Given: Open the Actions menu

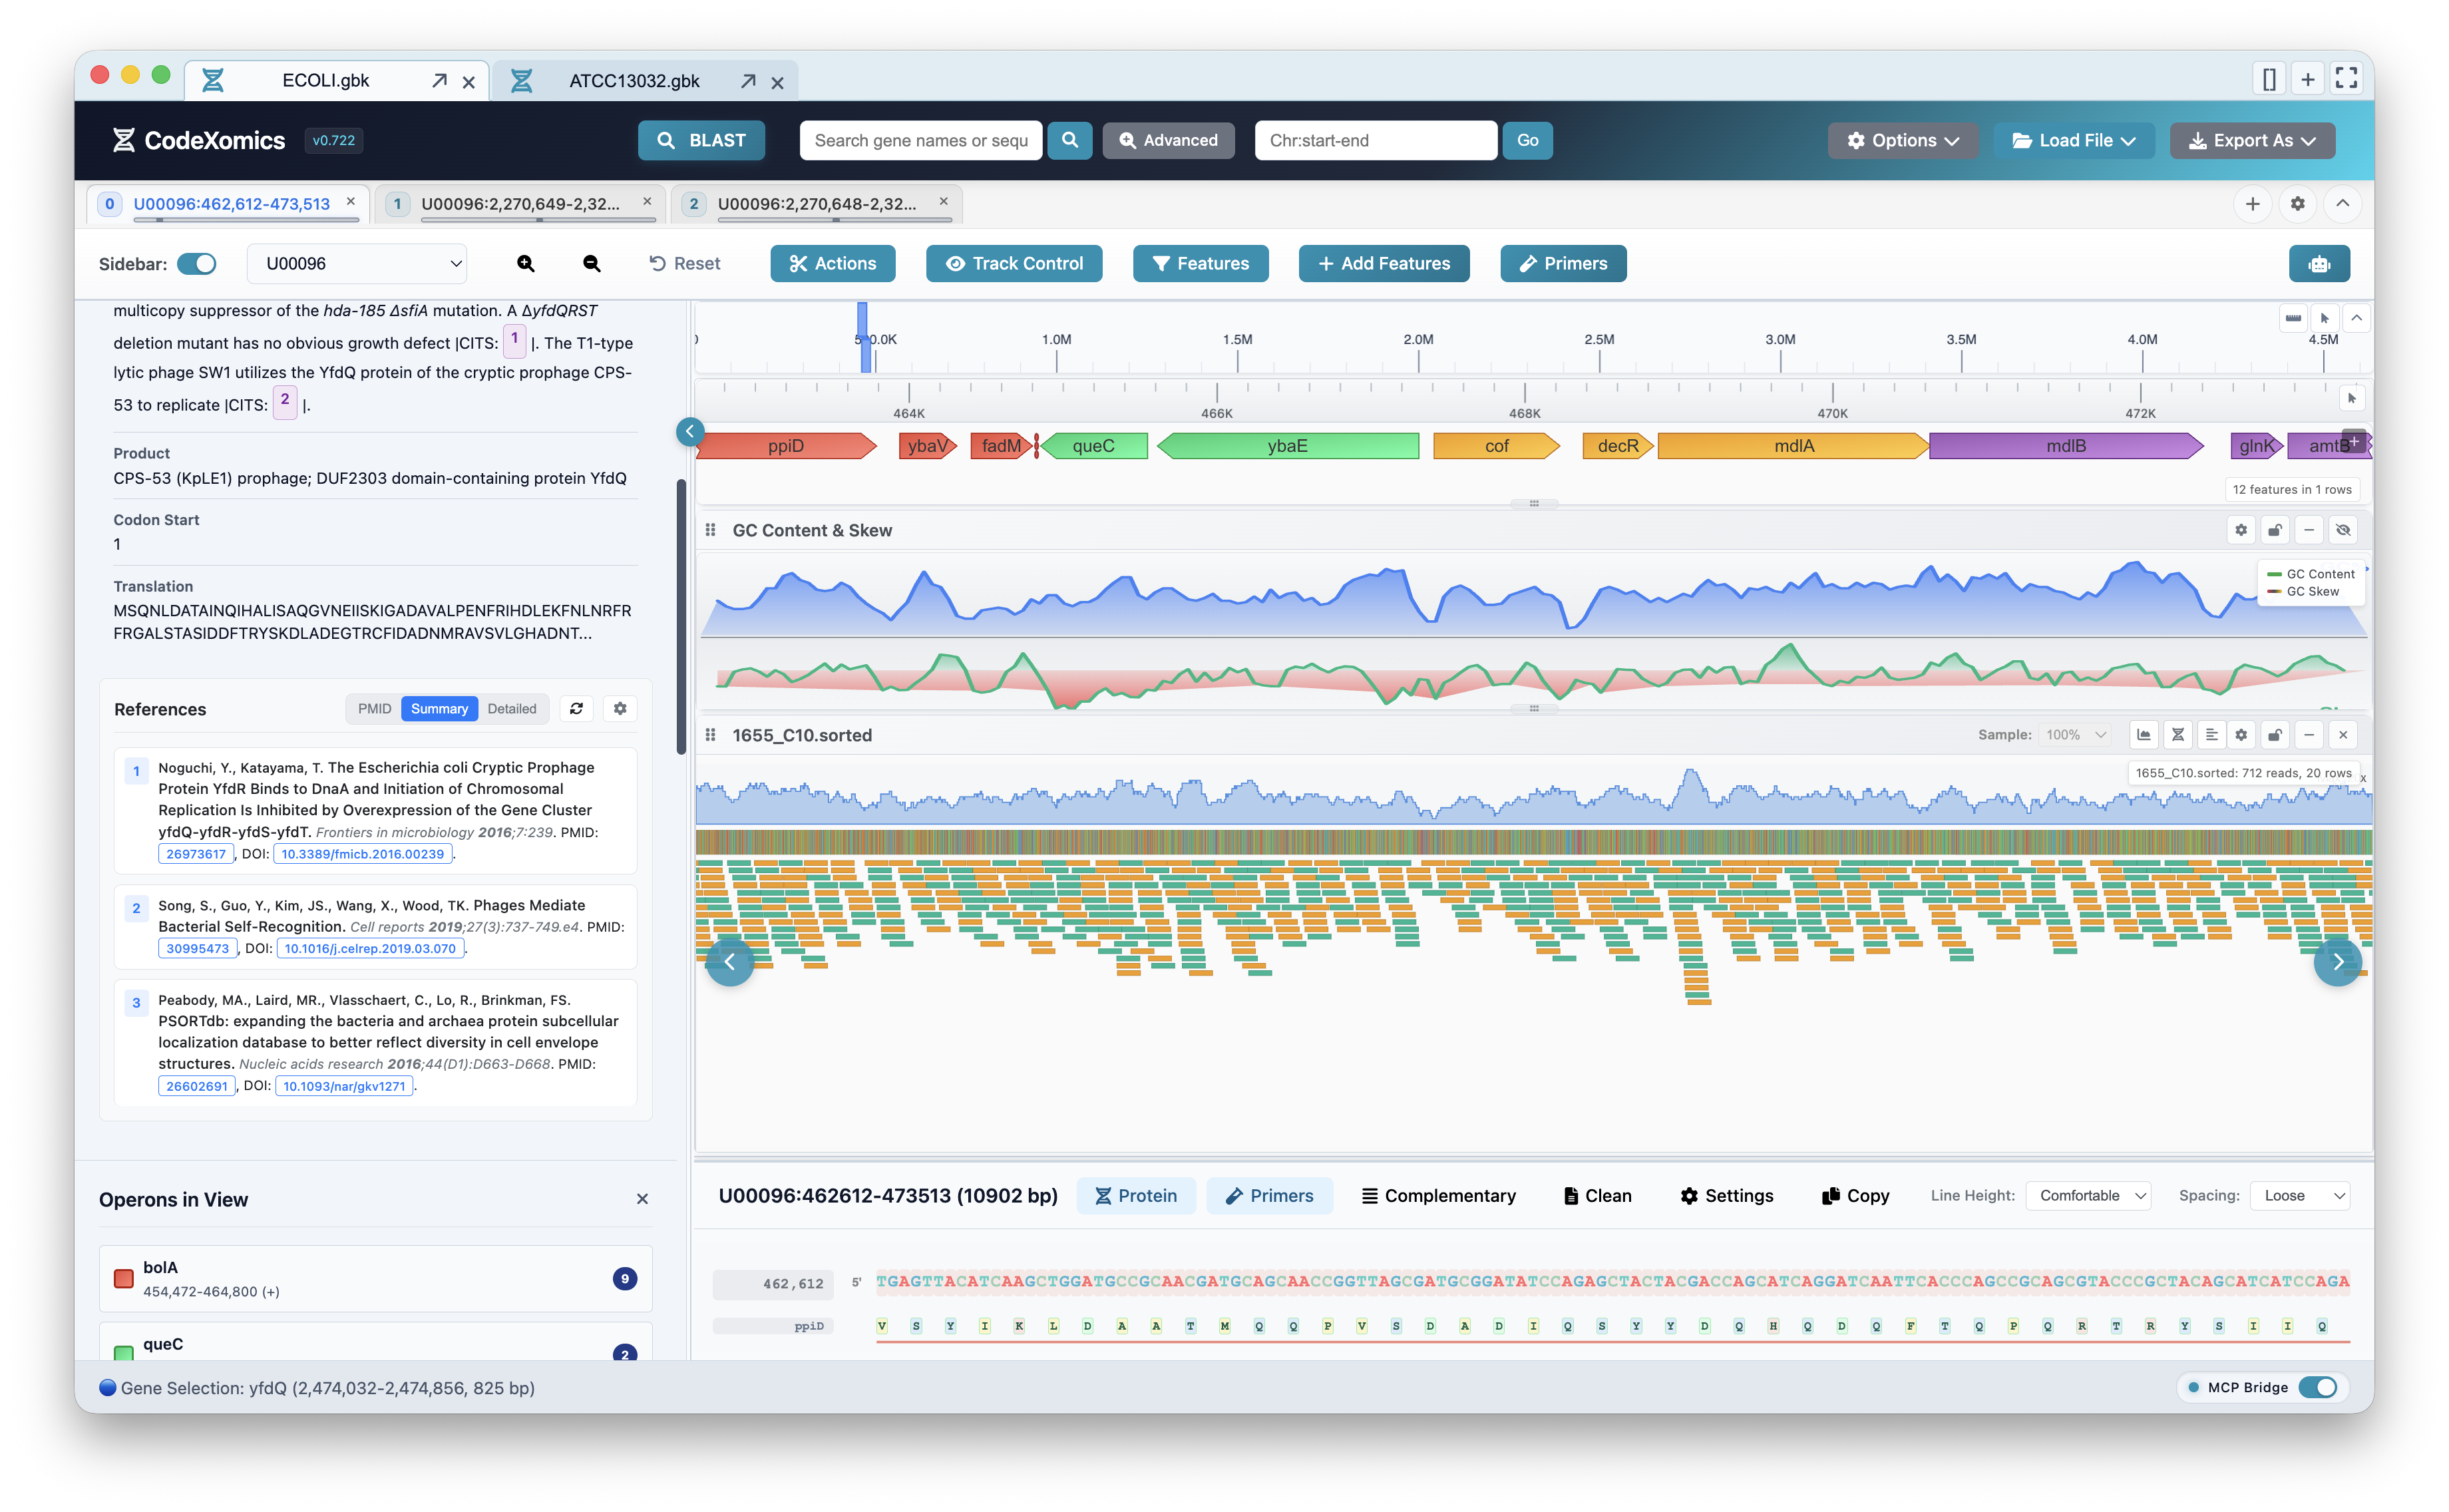Looking at the screenshot, I should [832, 264].
